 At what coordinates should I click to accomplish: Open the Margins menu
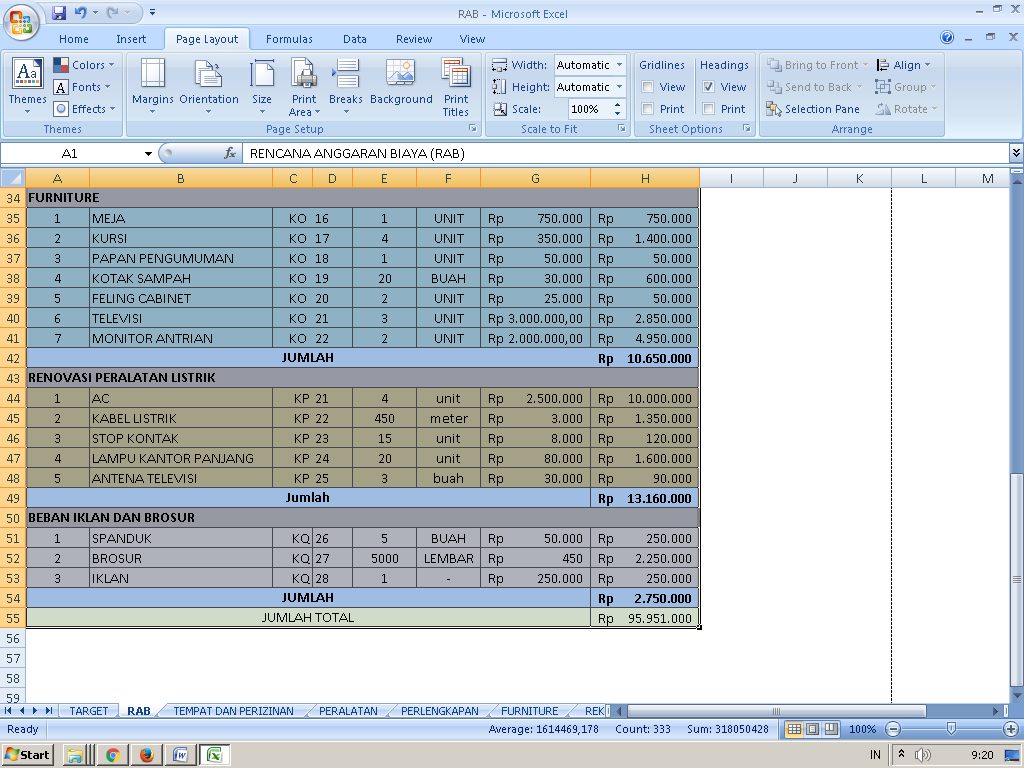pos(153,86)
